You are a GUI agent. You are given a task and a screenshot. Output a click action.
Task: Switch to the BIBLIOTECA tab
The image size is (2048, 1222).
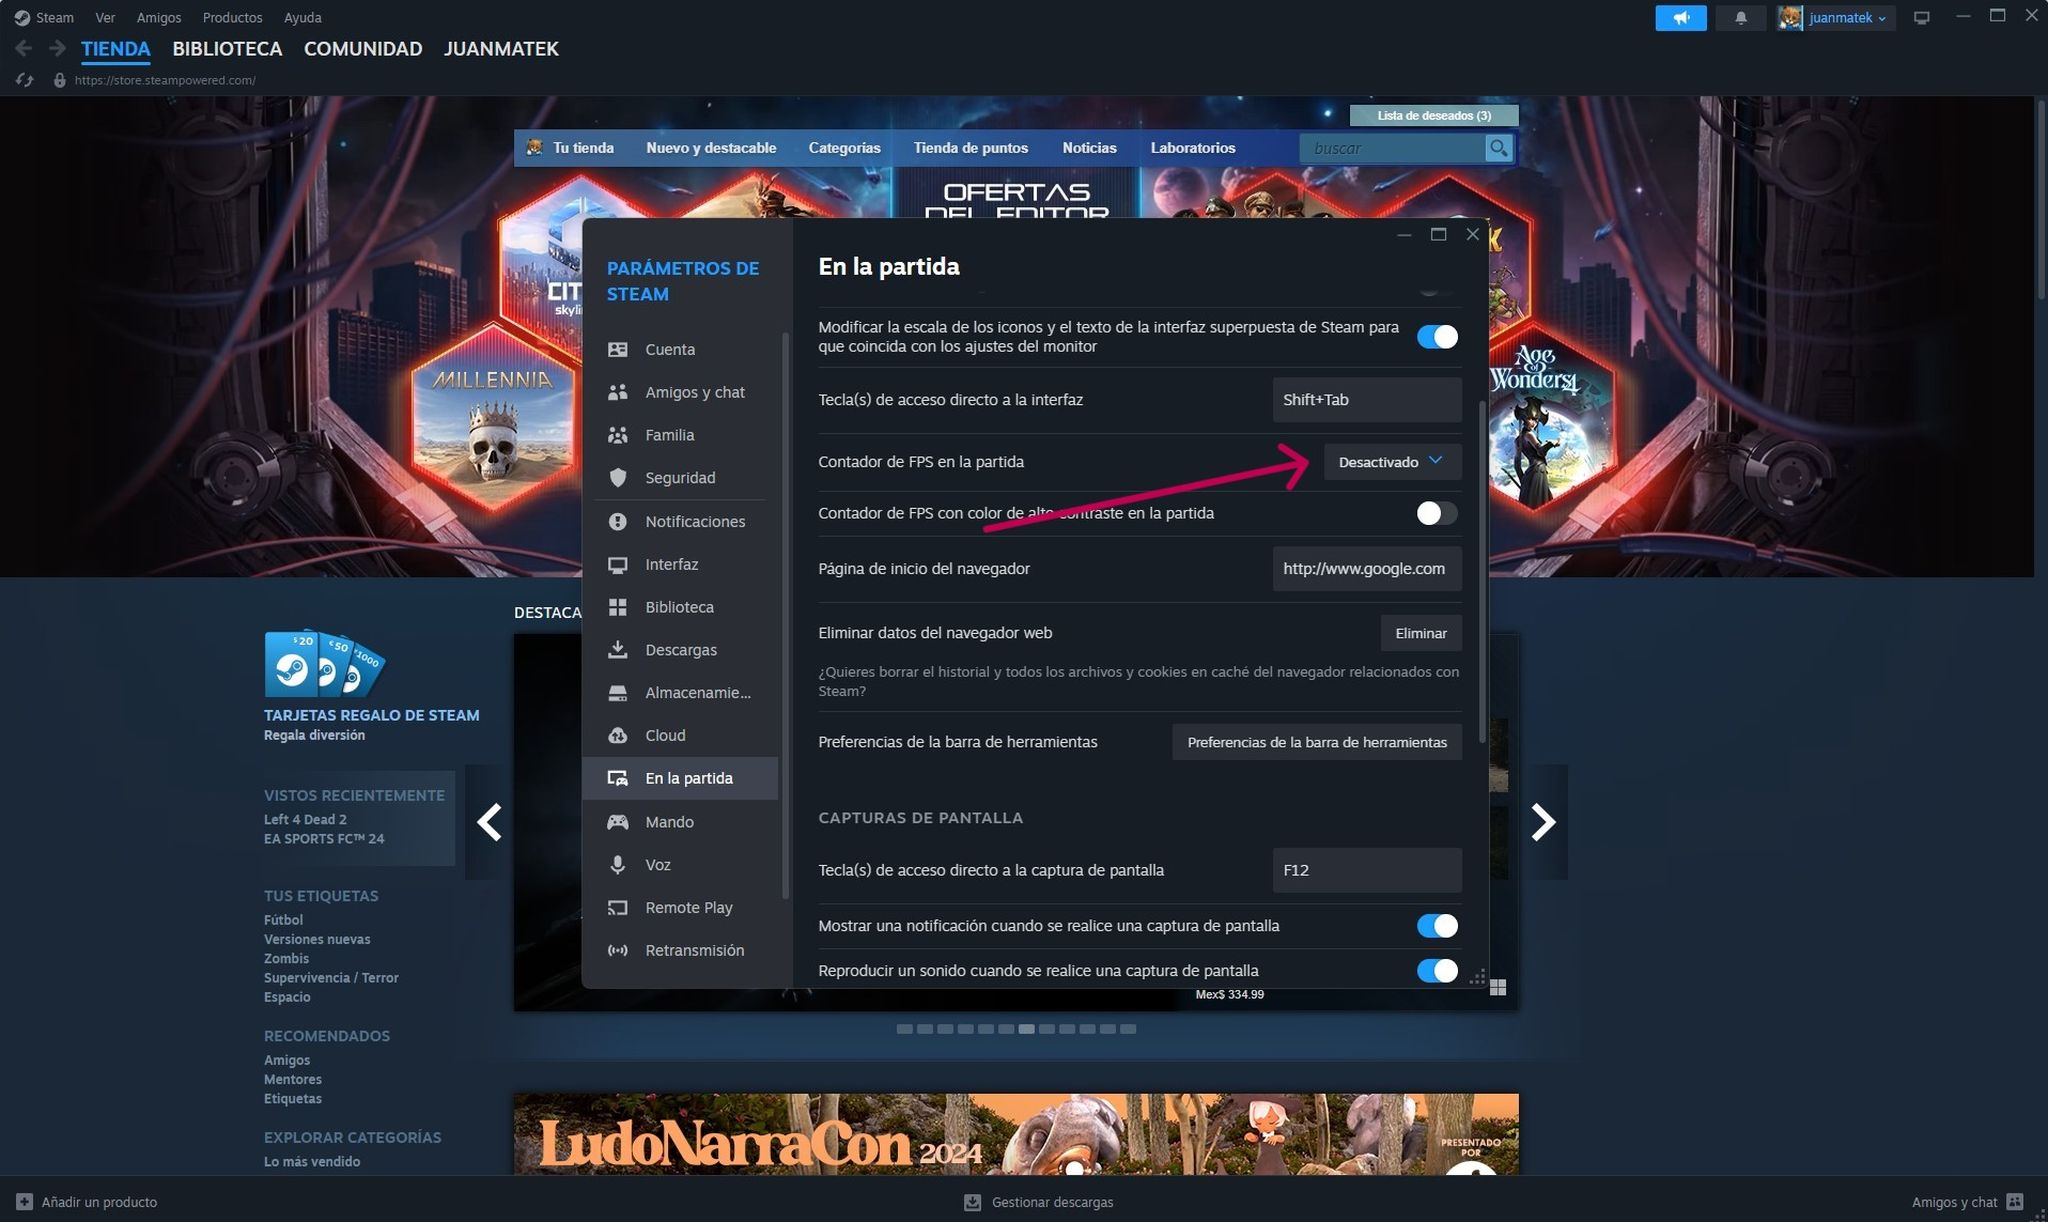227,48
